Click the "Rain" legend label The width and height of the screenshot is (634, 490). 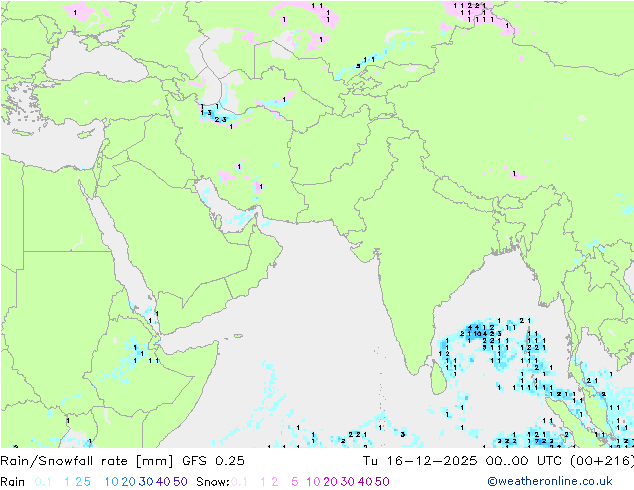[13, 482]
